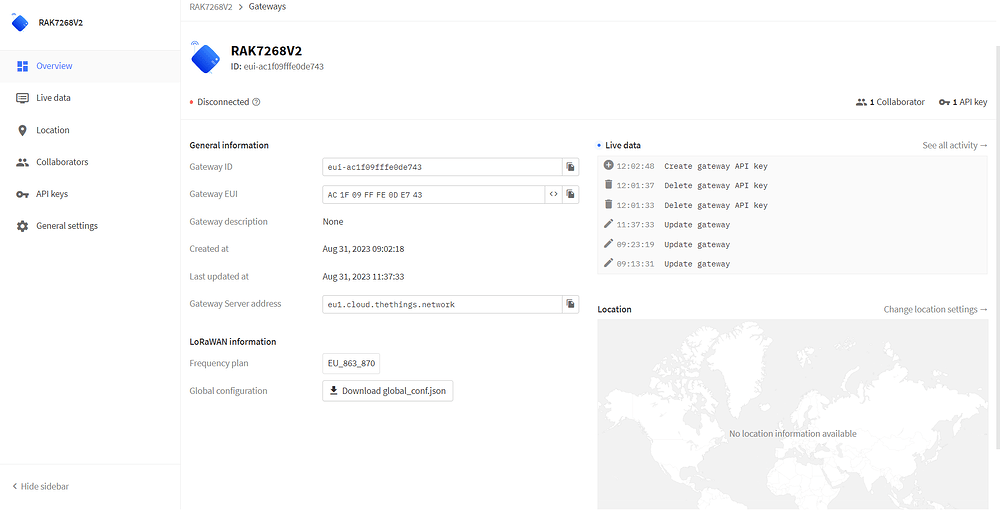This screenshot has height=524, width=1000.
Task: Click the Created at date value
Action: [363, 249]
